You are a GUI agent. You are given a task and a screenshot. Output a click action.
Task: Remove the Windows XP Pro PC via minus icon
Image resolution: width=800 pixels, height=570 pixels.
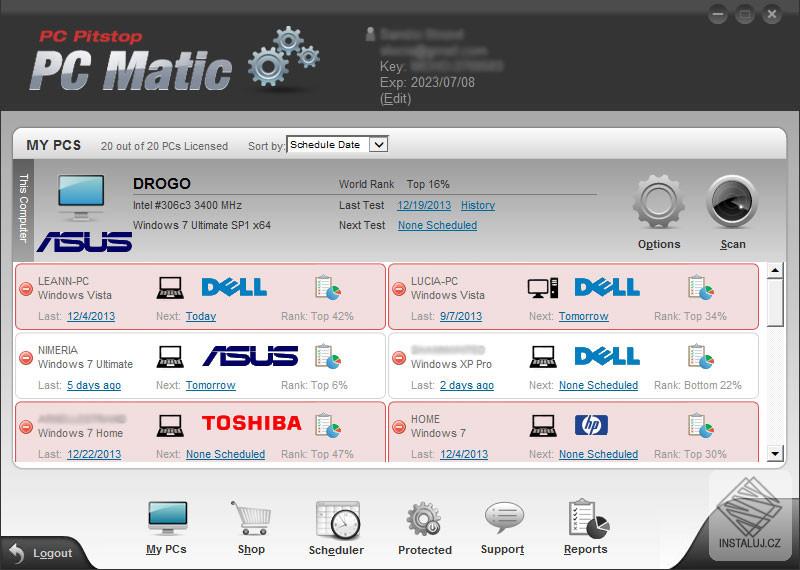tap(399, 358)
